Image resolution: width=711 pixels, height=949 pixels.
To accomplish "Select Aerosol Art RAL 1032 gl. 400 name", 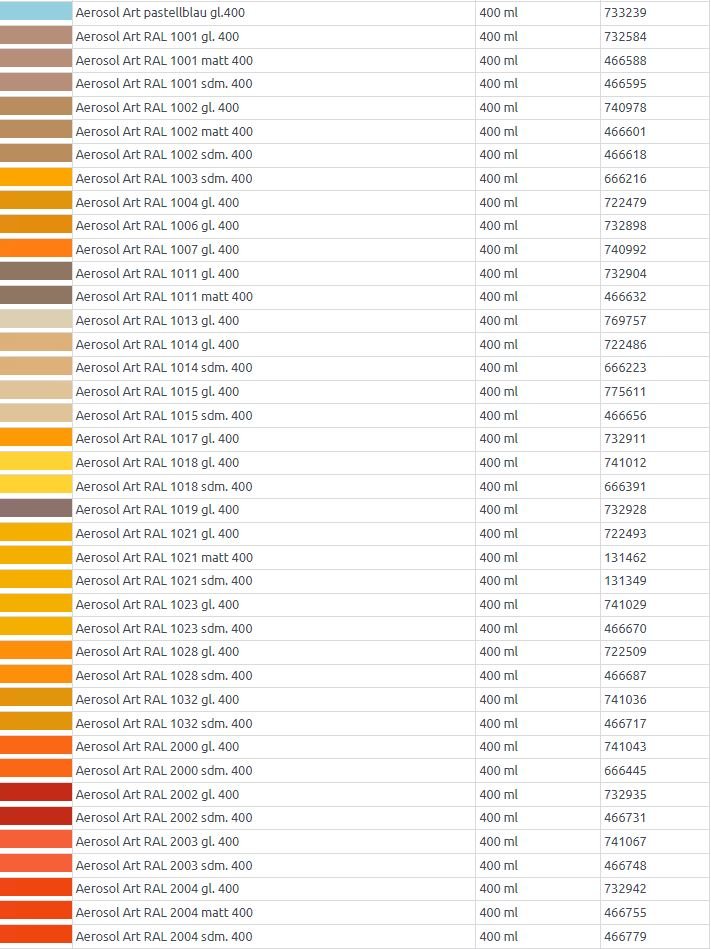I will point(157,699).
